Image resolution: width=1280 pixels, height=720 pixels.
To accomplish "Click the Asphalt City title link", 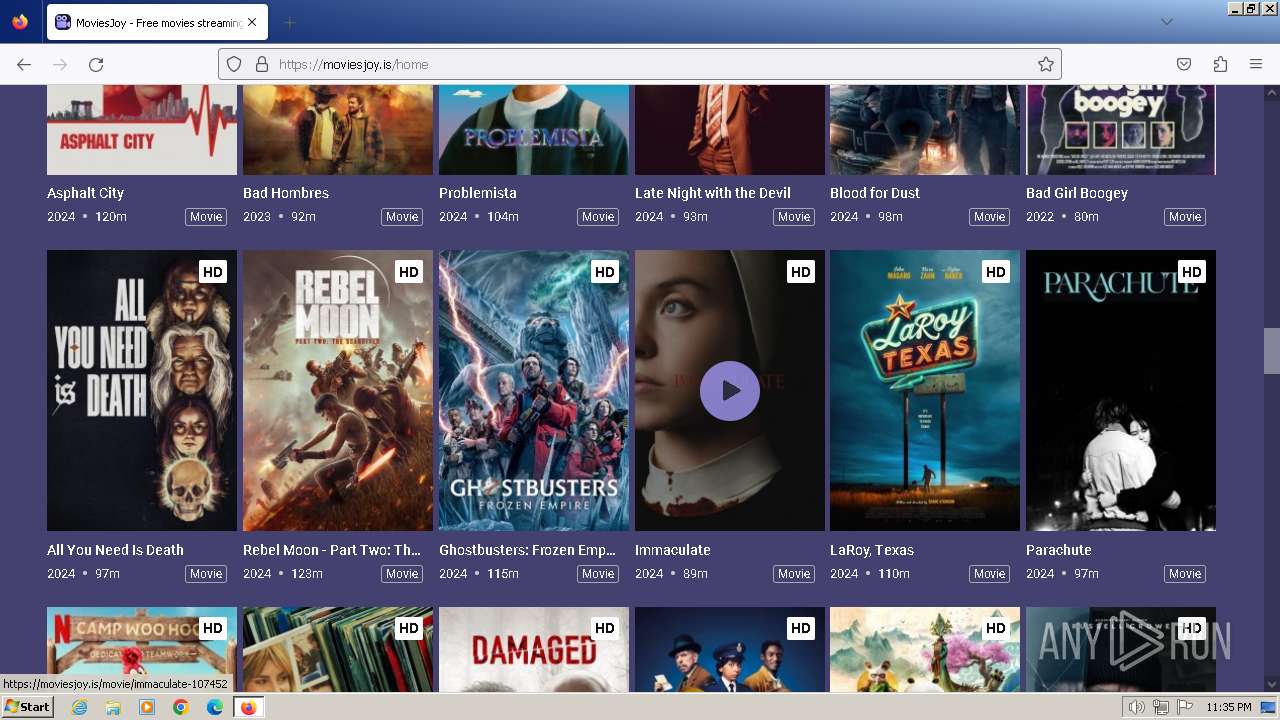I will click(85, 193).
